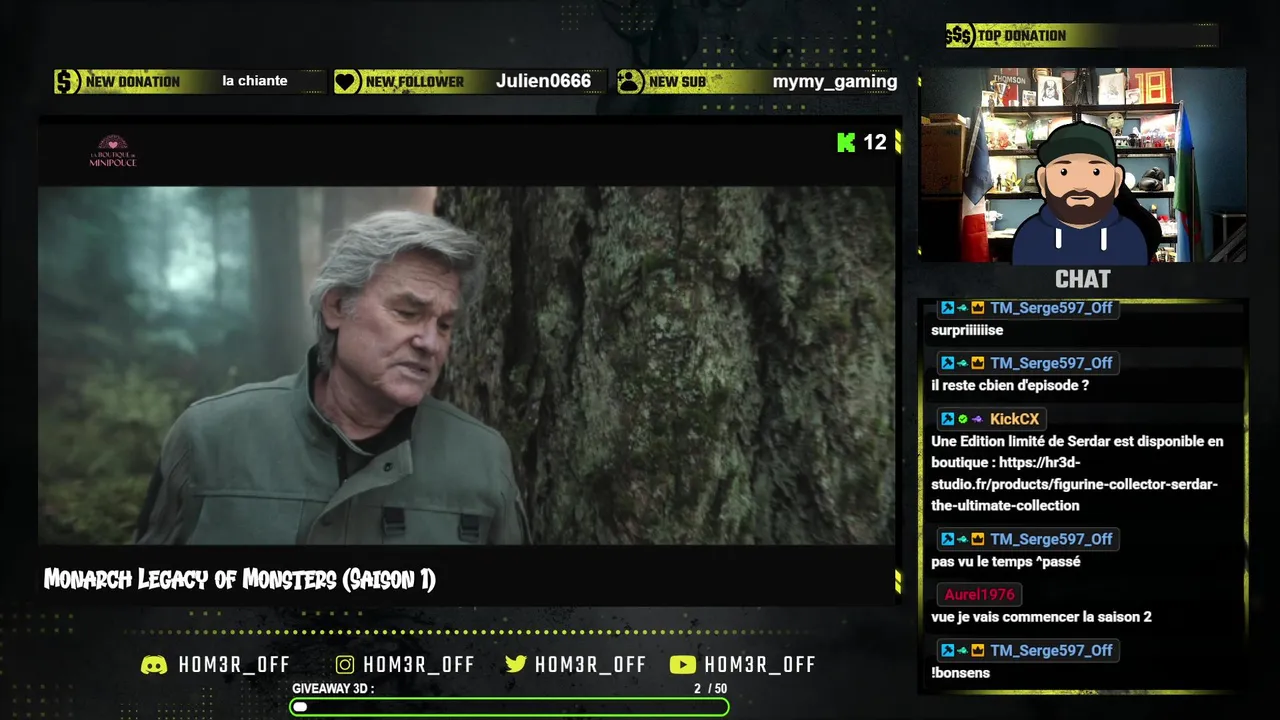Viewport: 1280px width, 720px height.
Task: Click the title 'Monarch Legacy of Monsters (Saison 1)'
Action: click(x=240, y=580)
